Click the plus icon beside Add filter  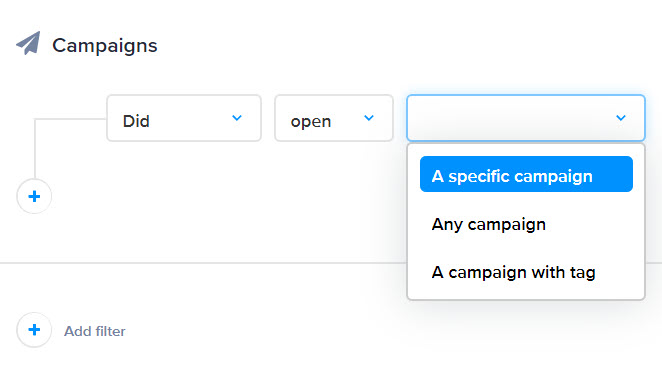click(x=34, y=330)
